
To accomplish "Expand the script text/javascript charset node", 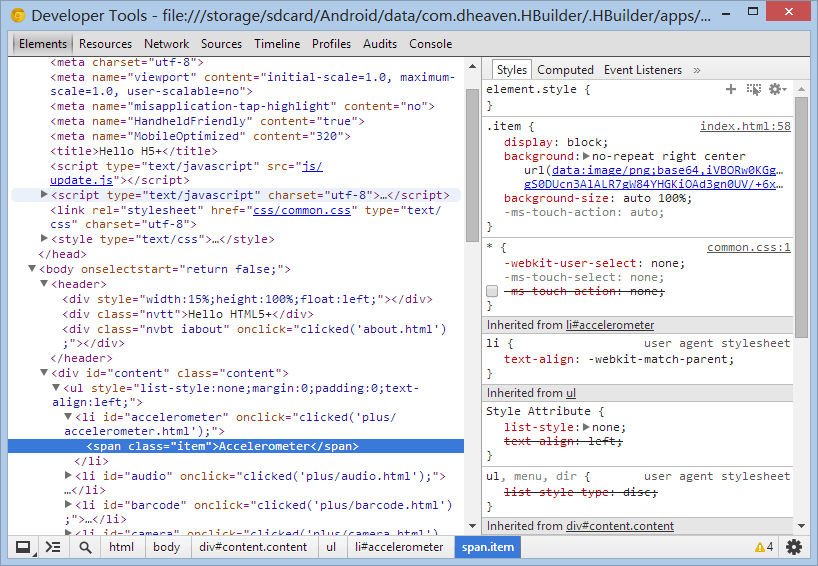I will pos(44,195).
